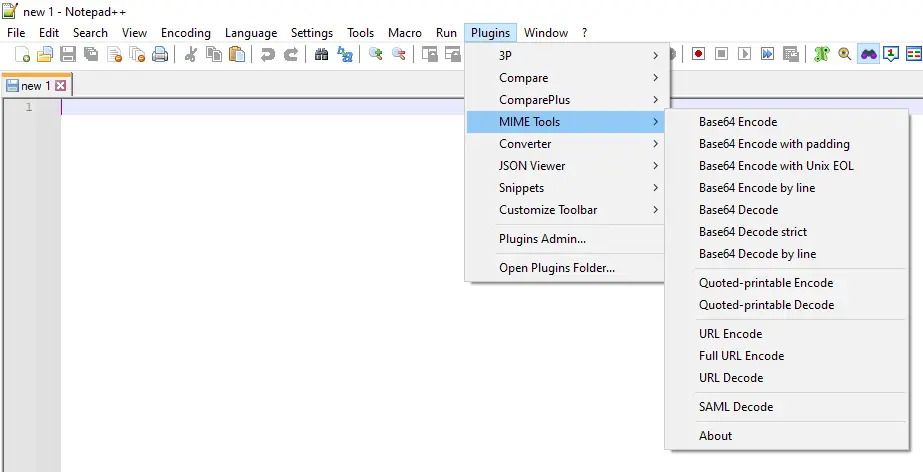Select the new 1 document tab
The width and height of the screenshot is (923, 472).
(36, 86)
